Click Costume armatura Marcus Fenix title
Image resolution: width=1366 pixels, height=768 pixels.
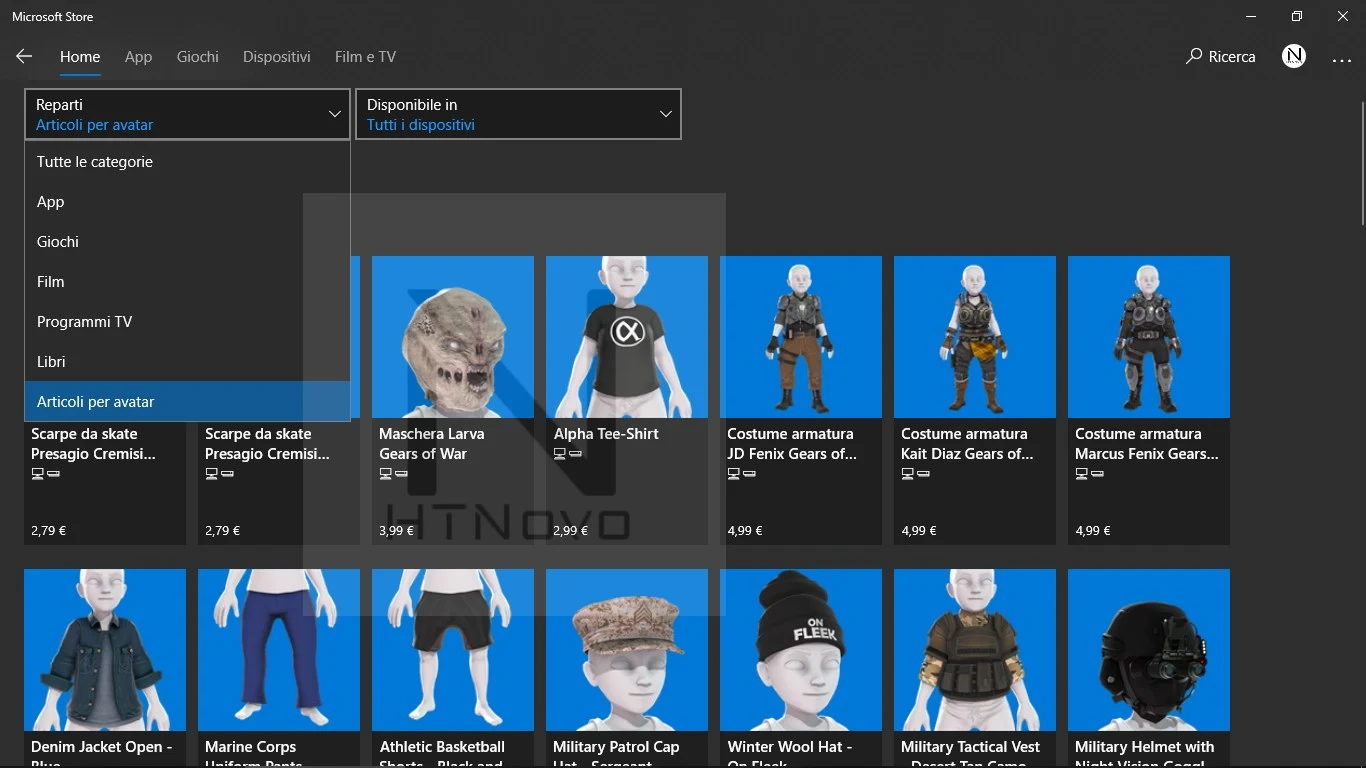pos(1147,444)
